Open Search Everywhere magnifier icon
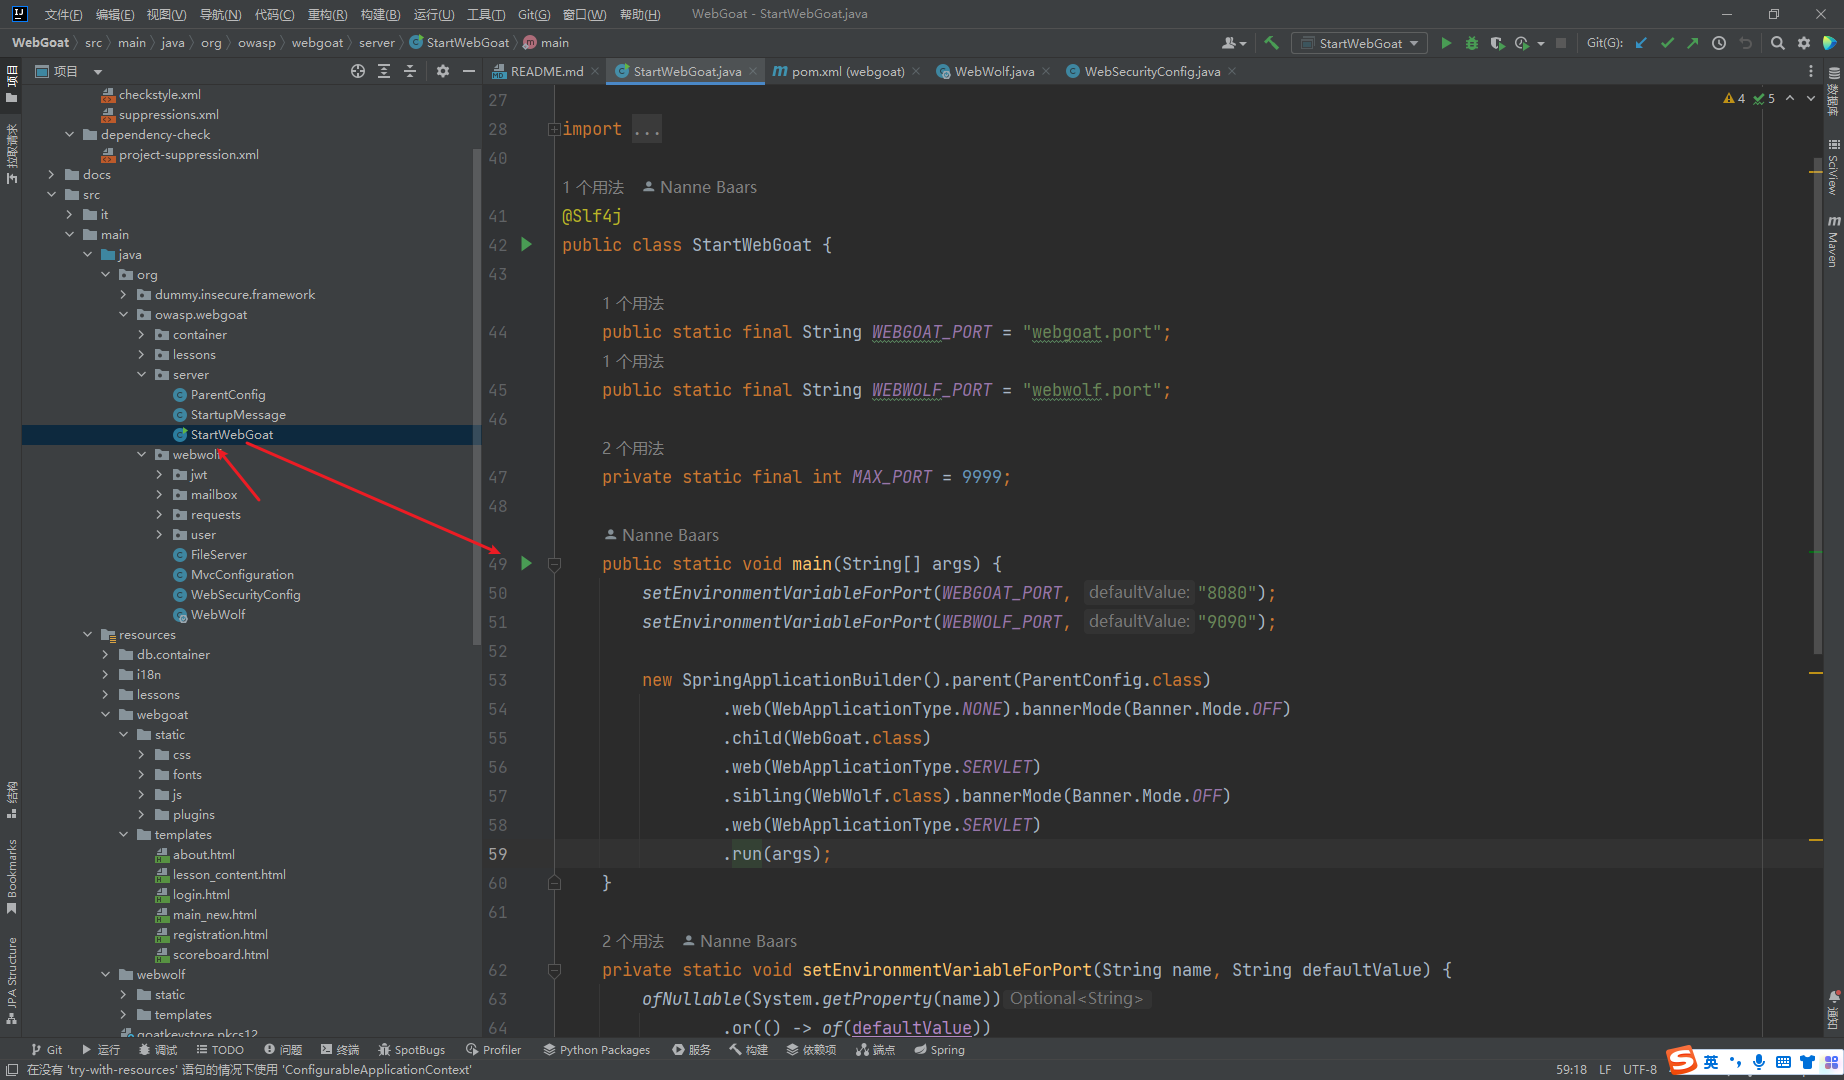Viewport: 1844px width, 1080px height. 1777,43
